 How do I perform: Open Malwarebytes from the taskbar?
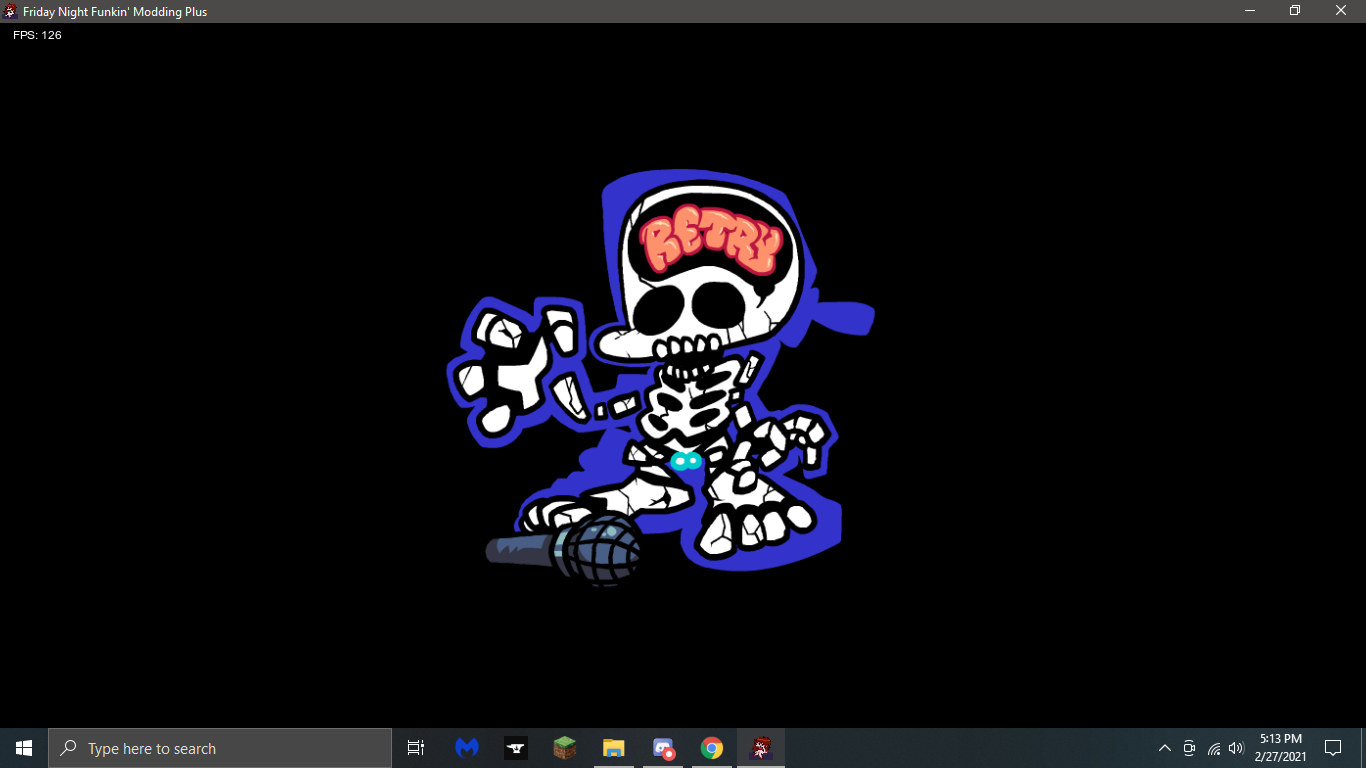(x=466, y=747)
